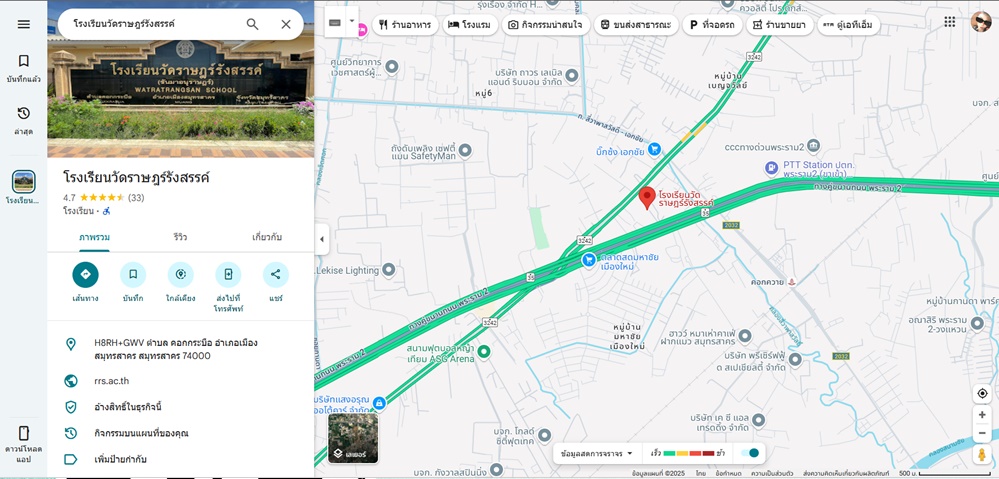
Task: Filter by ตู้เอทีเอ็ม (ATMs) chip
Action: point(849,25)
